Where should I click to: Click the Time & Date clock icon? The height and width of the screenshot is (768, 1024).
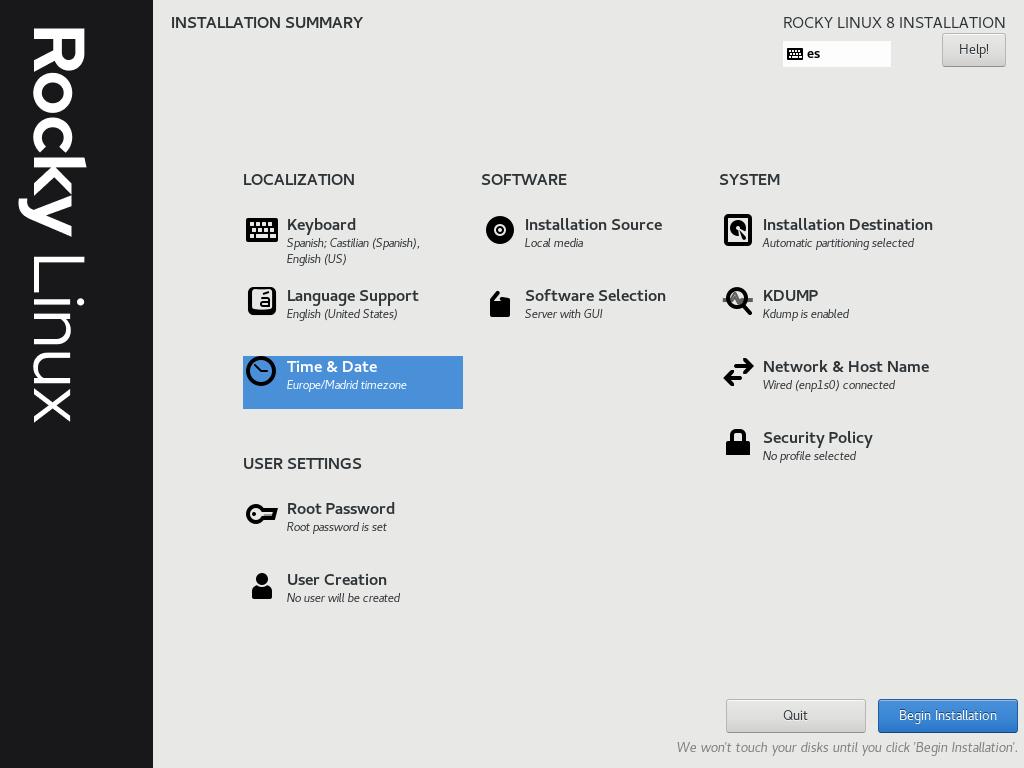(x=261, y=371)
